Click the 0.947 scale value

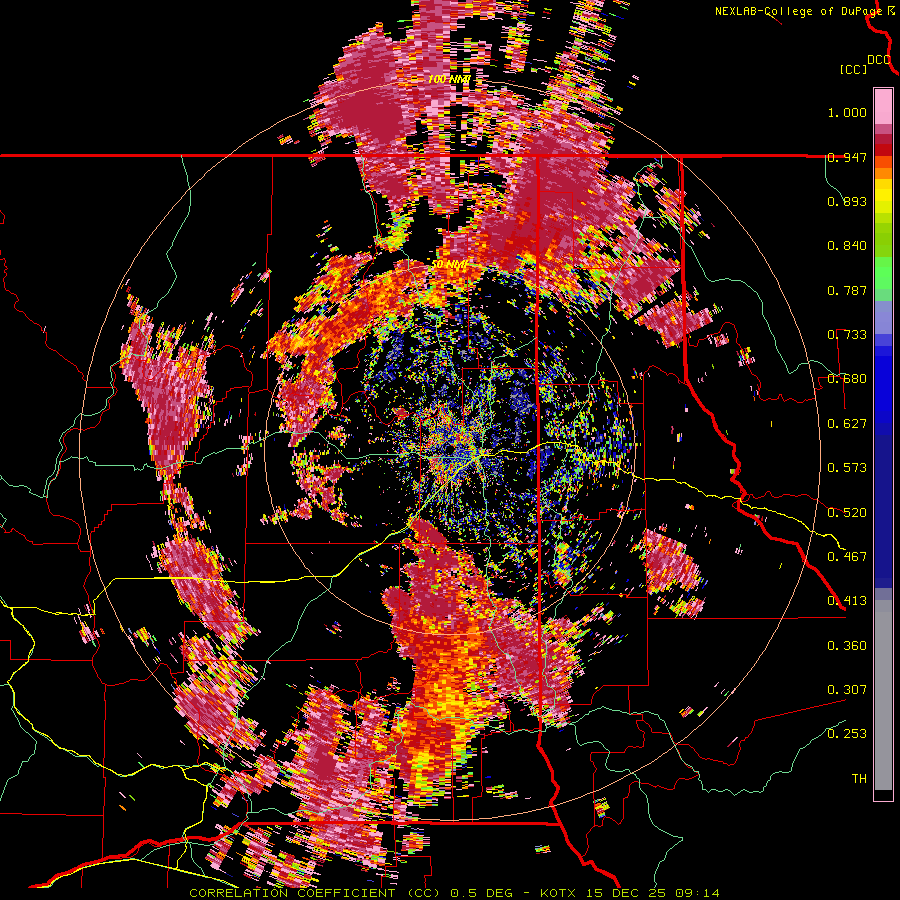coord(847,157)
